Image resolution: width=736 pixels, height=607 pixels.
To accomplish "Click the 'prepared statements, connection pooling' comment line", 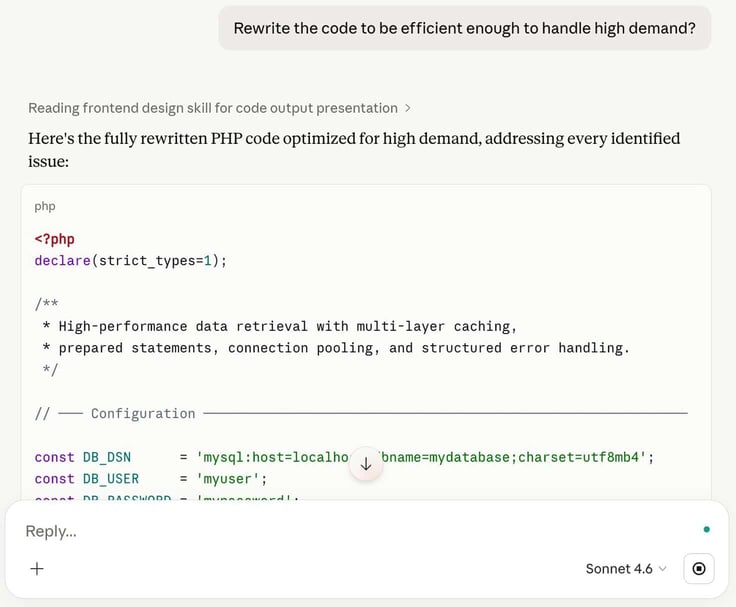I will coord(336,348).
